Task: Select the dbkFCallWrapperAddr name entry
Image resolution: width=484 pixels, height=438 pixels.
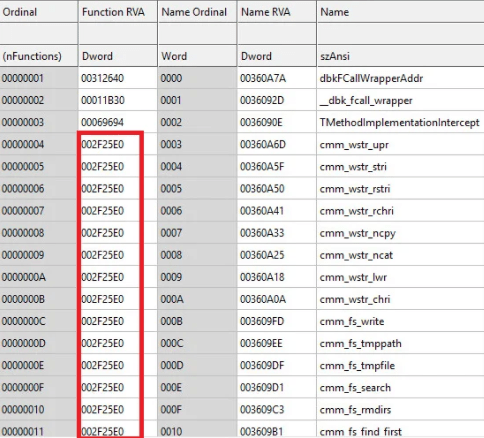Action: click(401, 78)
